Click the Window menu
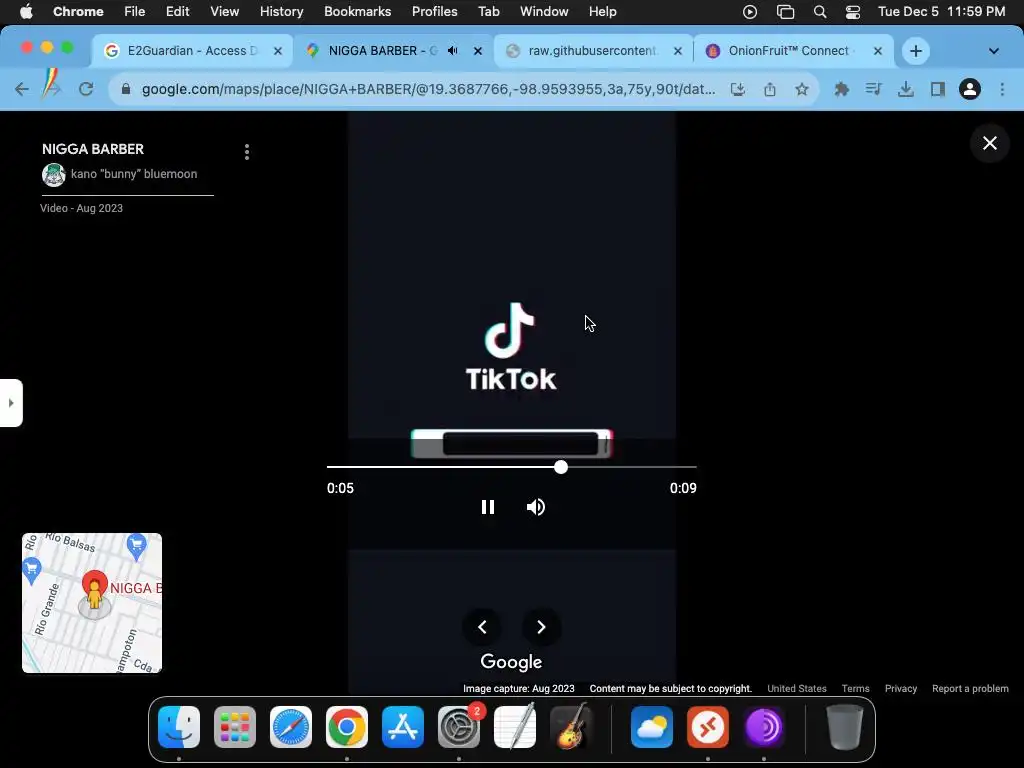This screenshot has width=1024, height=768. [x=544, y=12]
